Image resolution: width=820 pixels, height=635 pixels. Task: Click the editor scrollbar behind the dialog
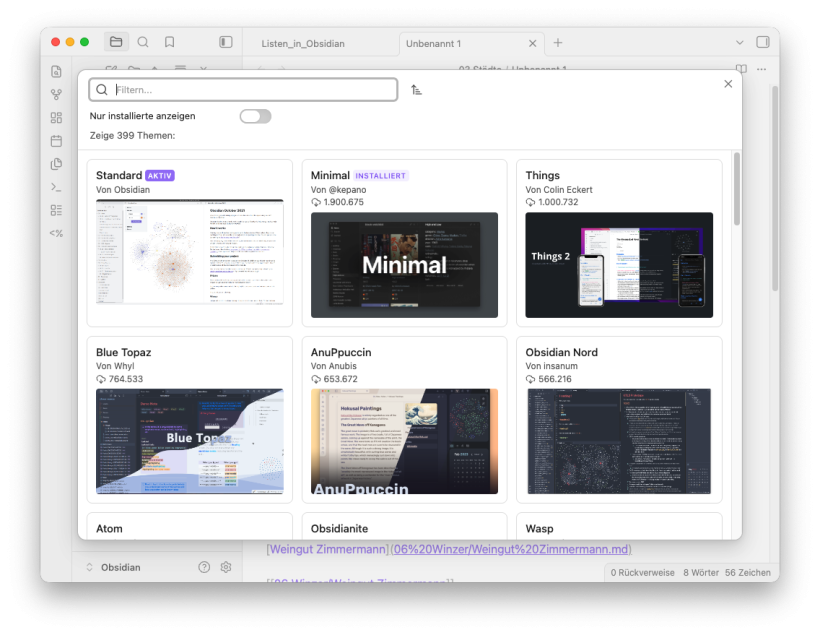775,188
